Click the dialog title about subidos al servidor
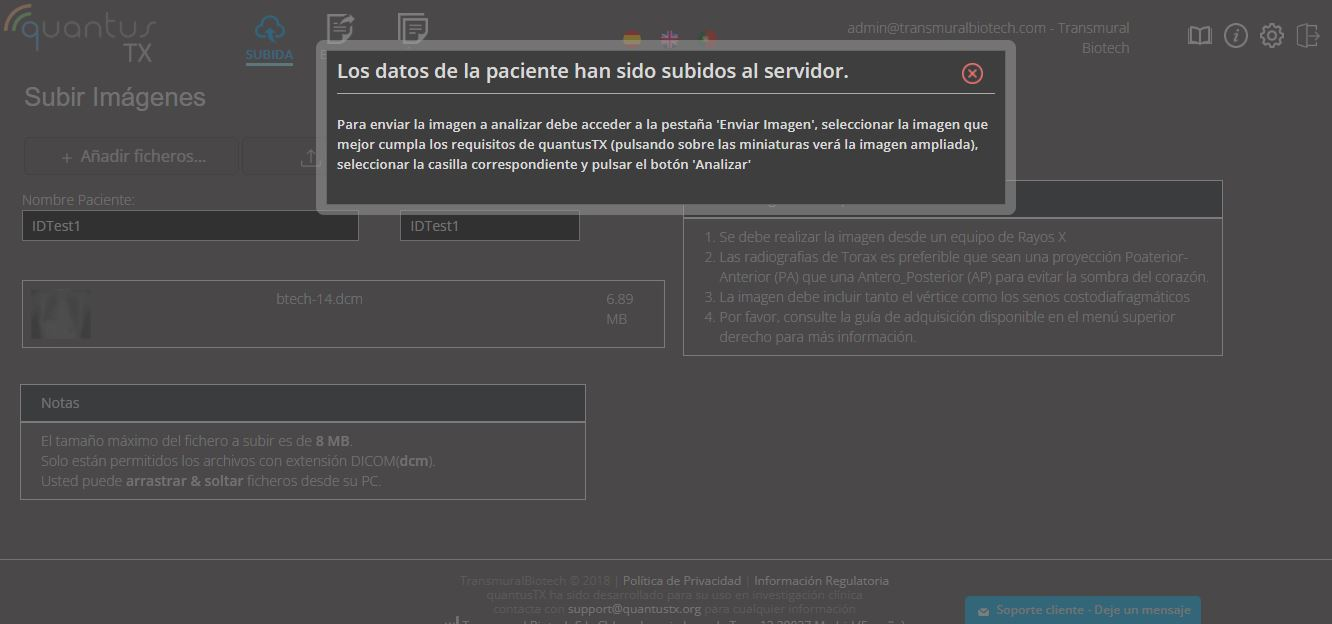 click(x=593, y=71)
